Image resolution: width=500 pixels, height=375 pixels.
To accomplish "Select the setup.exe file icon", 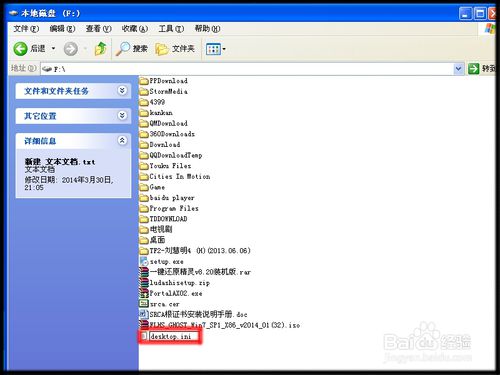I will click(144, 261).
